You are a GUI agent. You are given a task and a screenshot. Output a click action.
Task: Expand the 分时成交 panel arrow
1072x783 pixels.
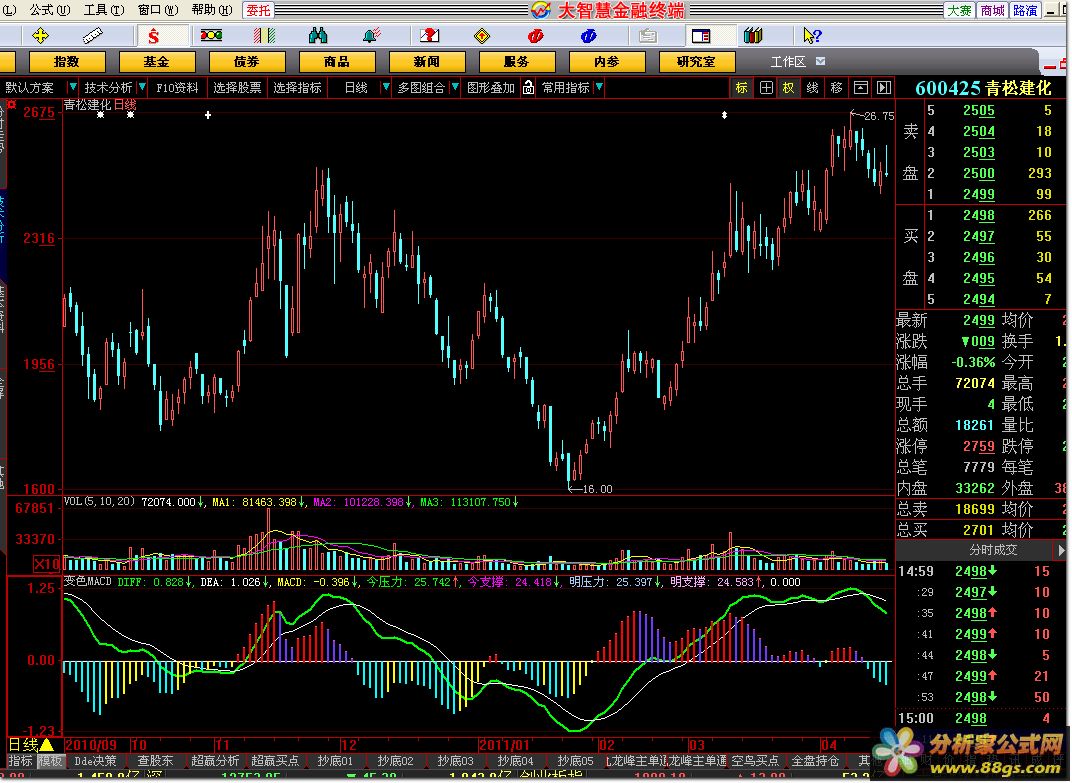click(x=1061, y=550)
